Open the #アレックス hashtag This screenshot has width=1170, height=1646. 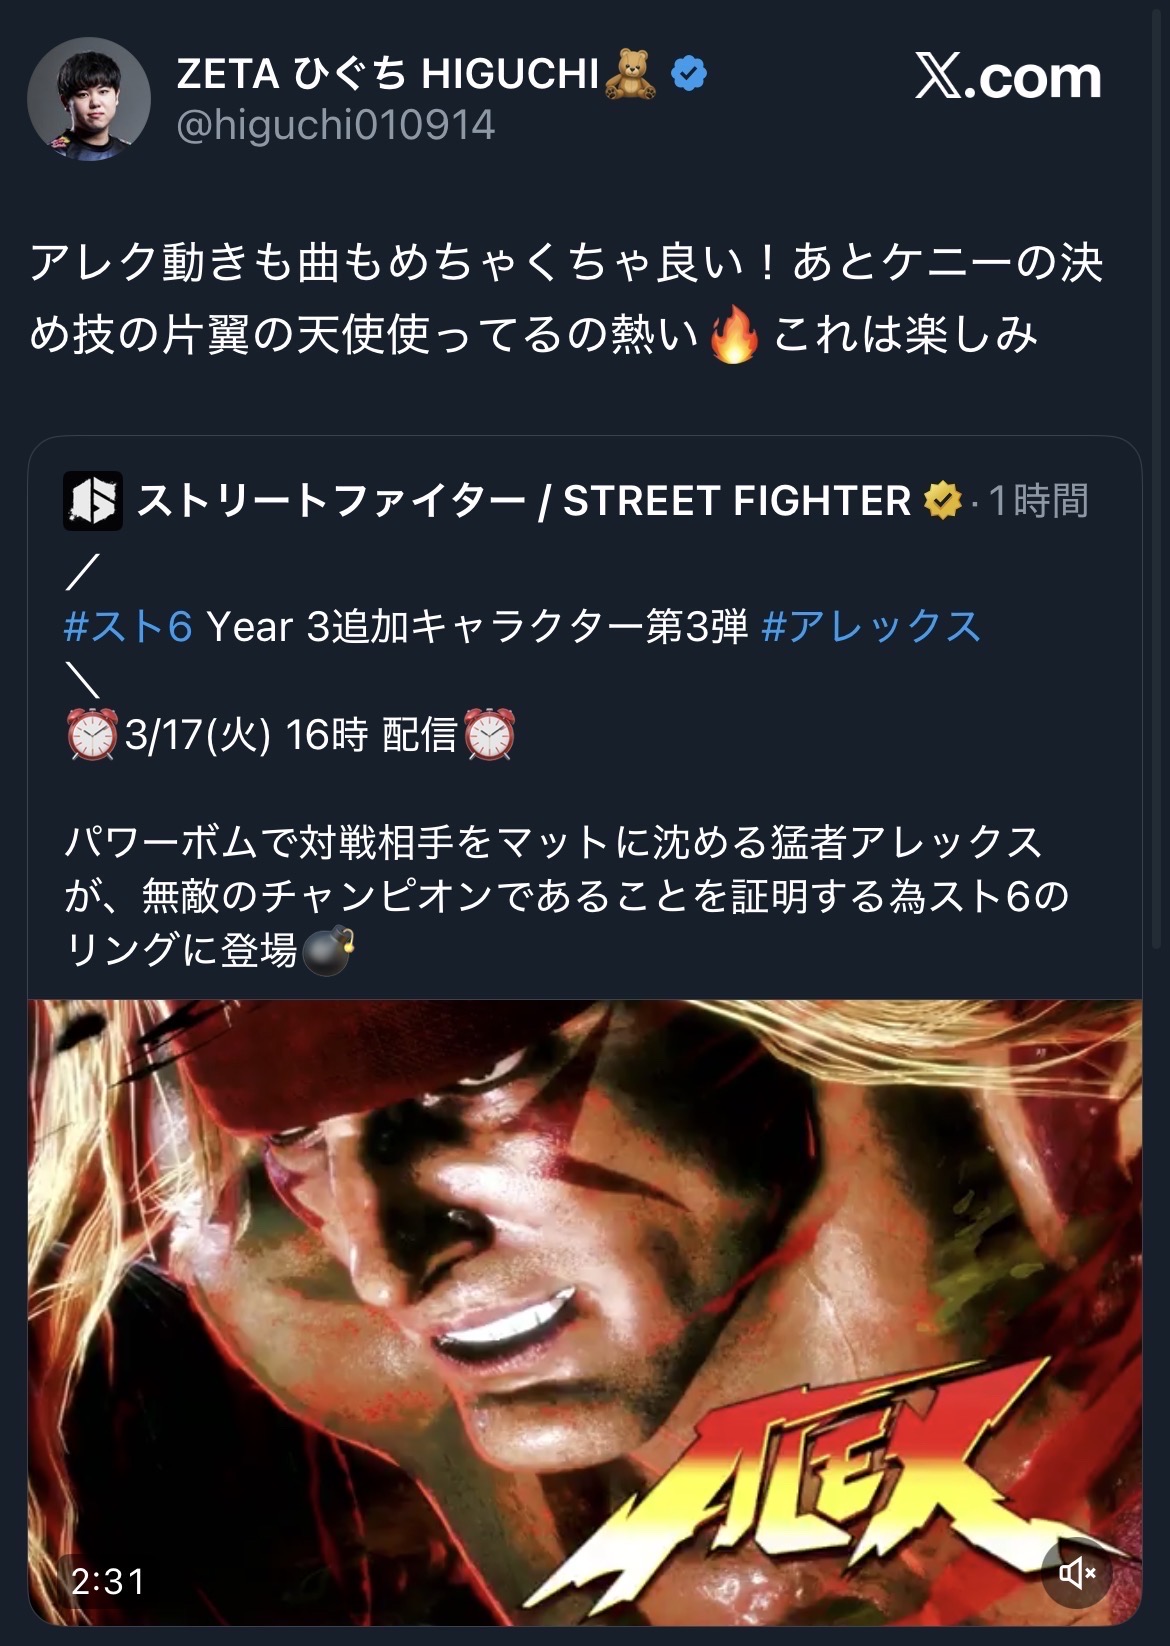click(871, 627)
